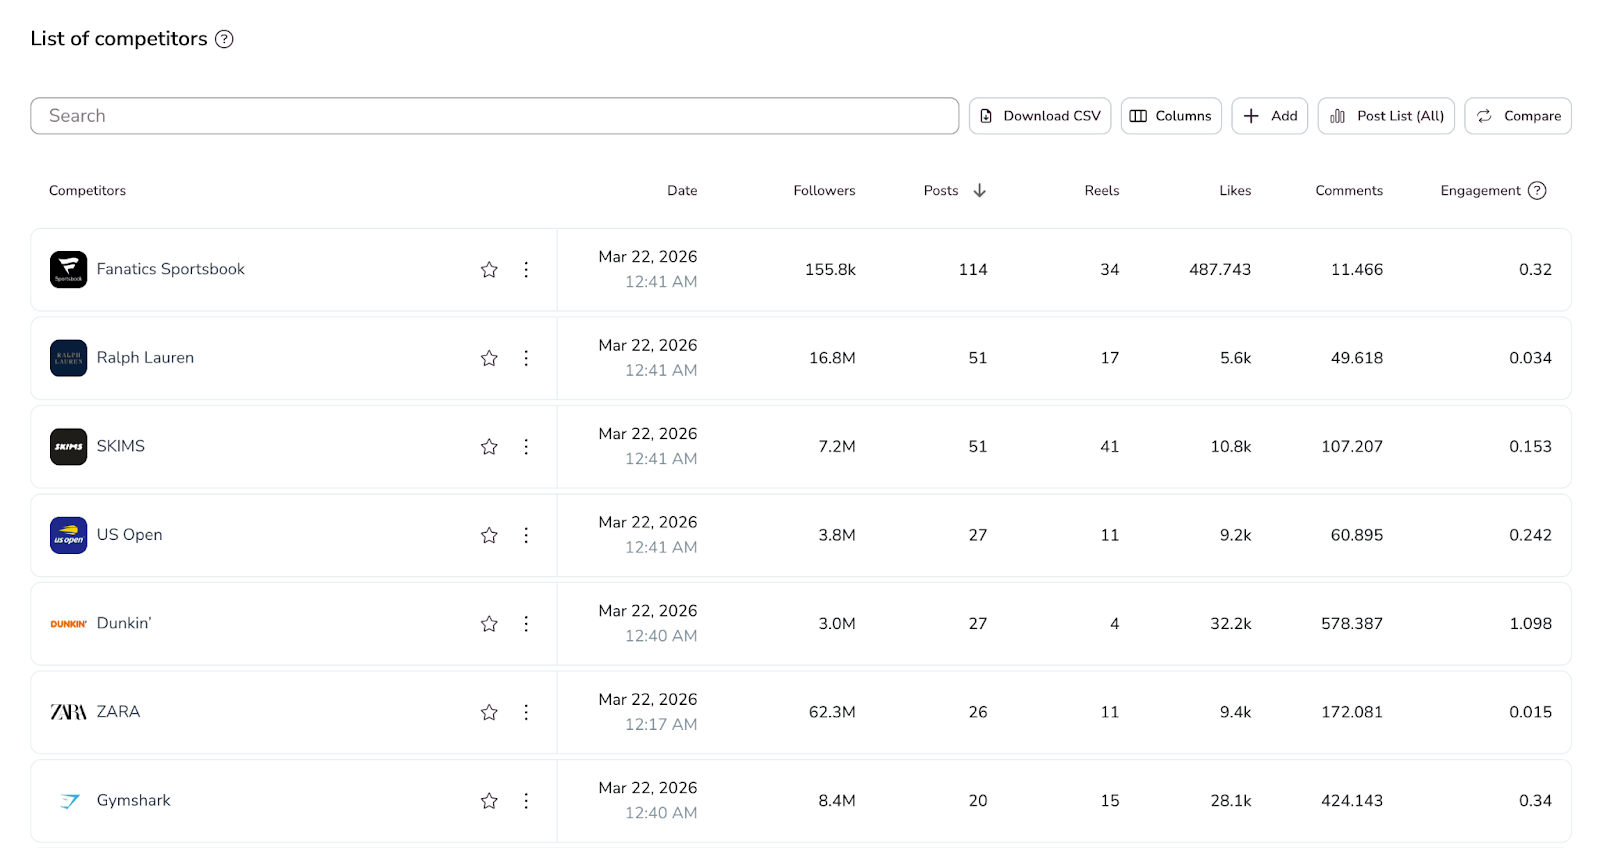1600x848 pixels.
Task: Sort the table by Engagement header label
Action: [1481, 190]
